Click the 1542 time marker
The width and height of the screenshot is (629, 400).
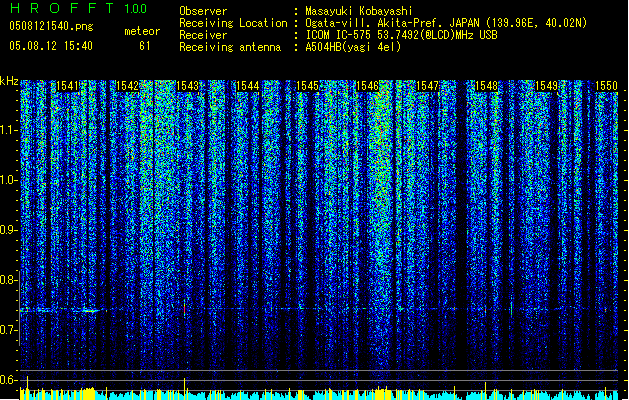[x=127, y=86]
